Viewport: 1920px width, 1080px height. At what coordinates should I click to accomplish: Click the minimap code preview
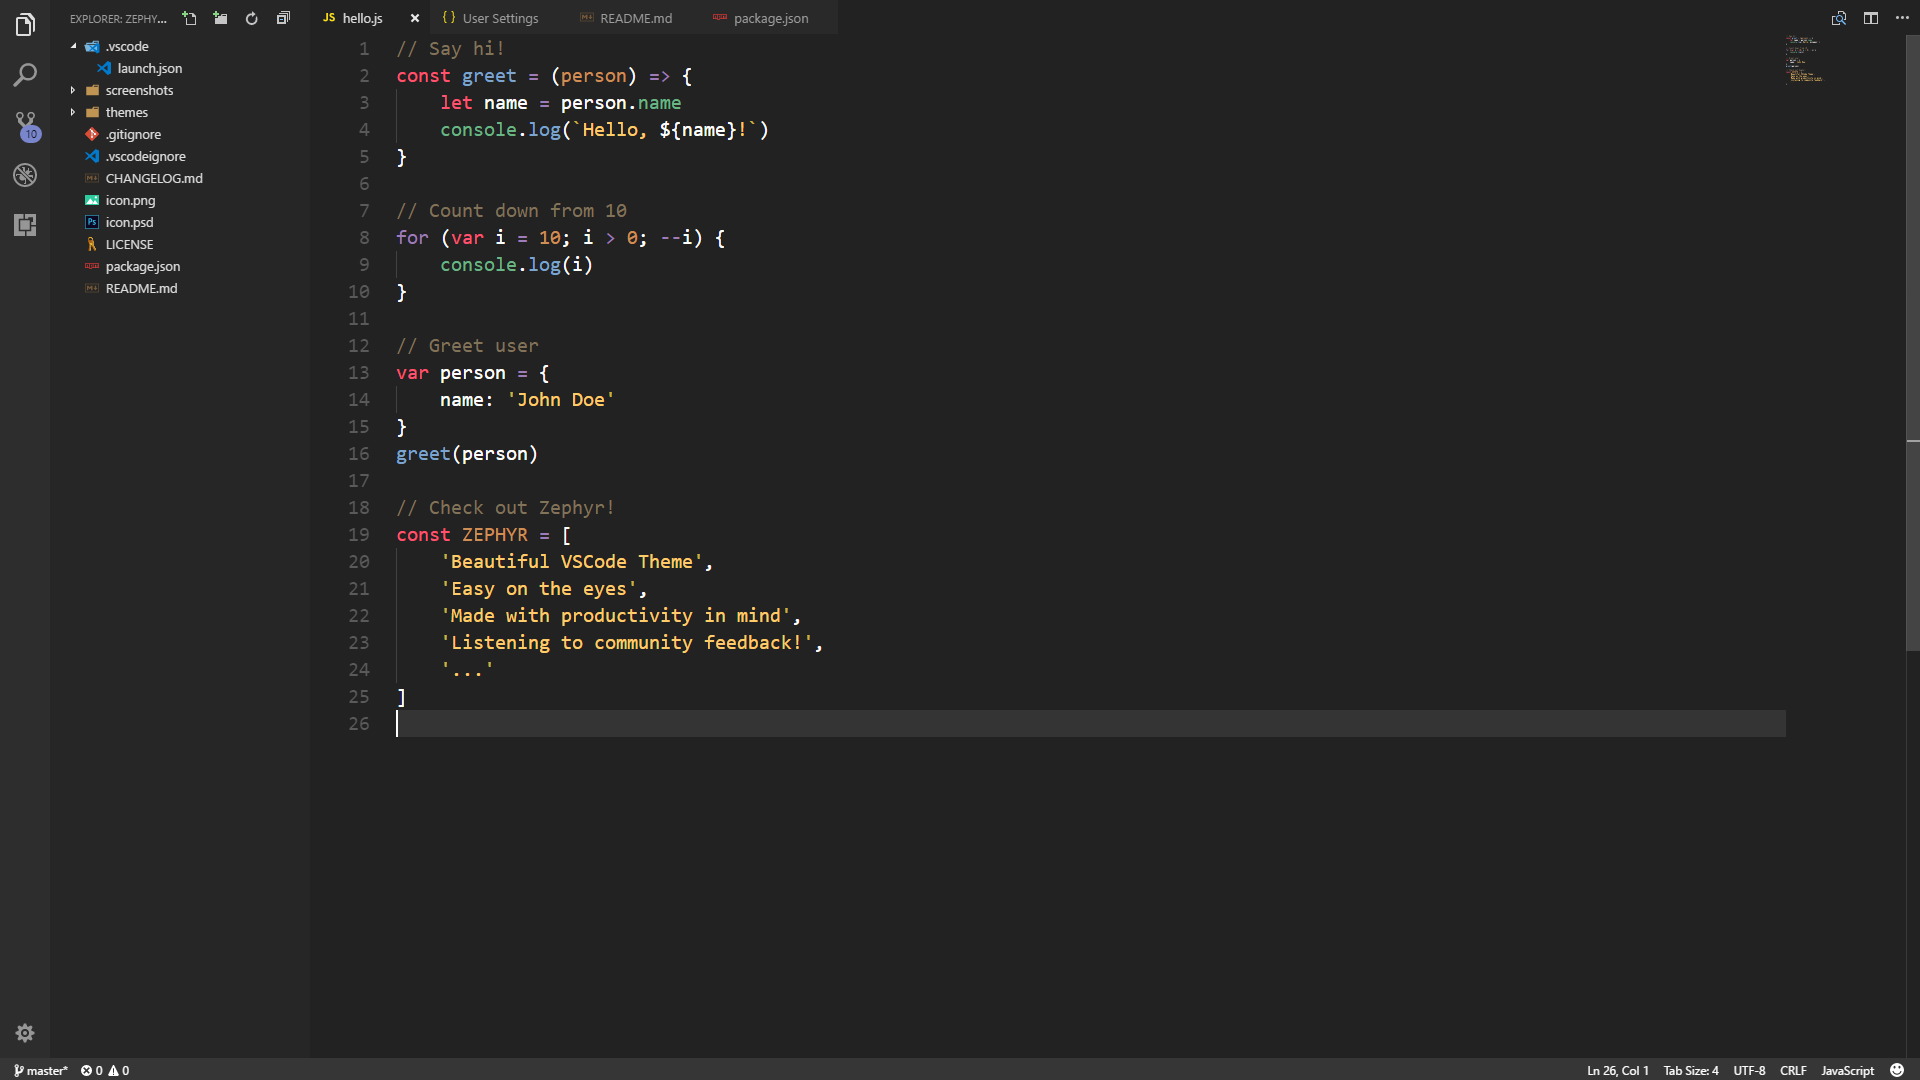click(1804, 60)
